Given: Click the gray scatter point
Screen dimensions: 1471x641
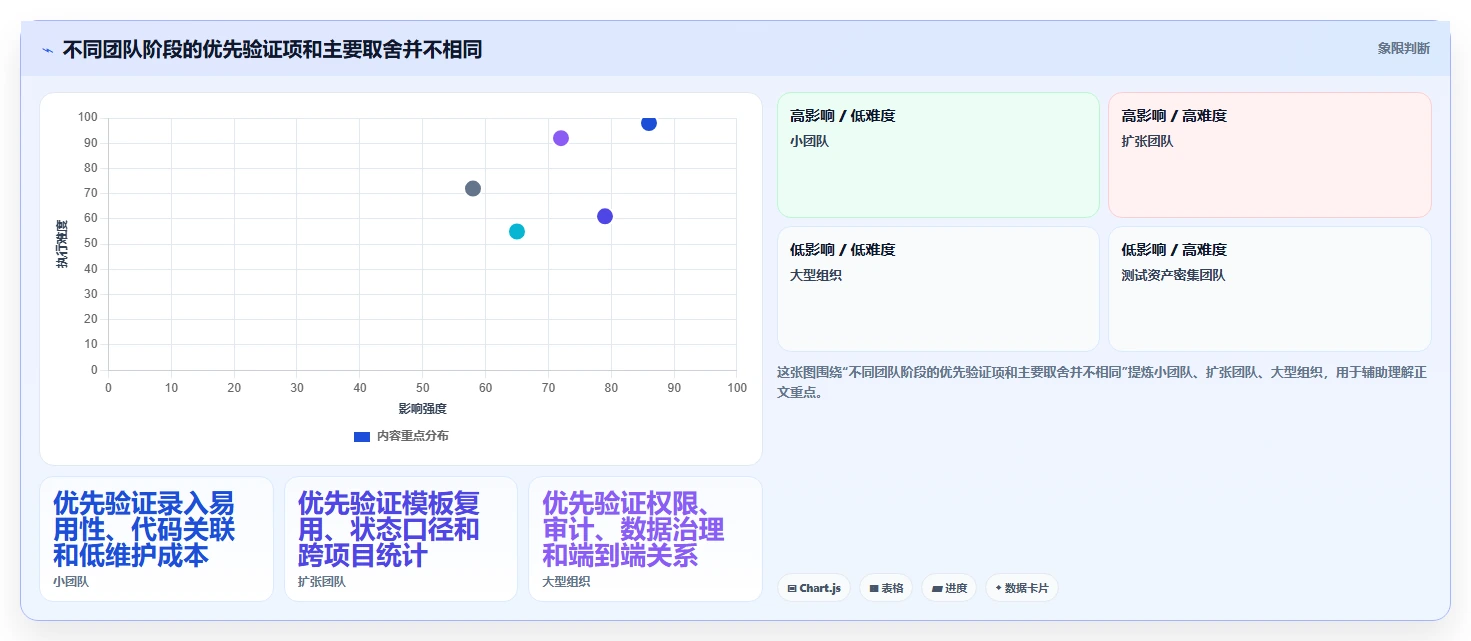Looking at the screenshot, I should pos(473,188).
